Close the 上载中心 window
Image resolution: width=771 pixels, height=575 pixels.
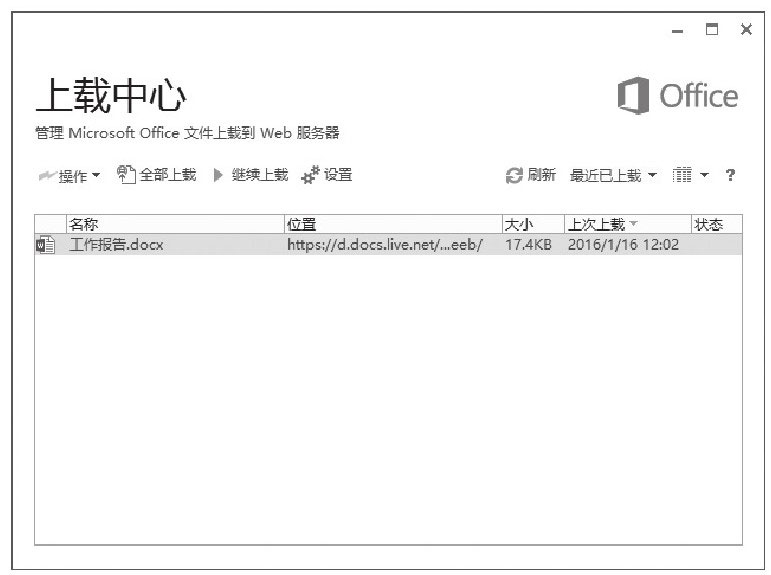746,30
